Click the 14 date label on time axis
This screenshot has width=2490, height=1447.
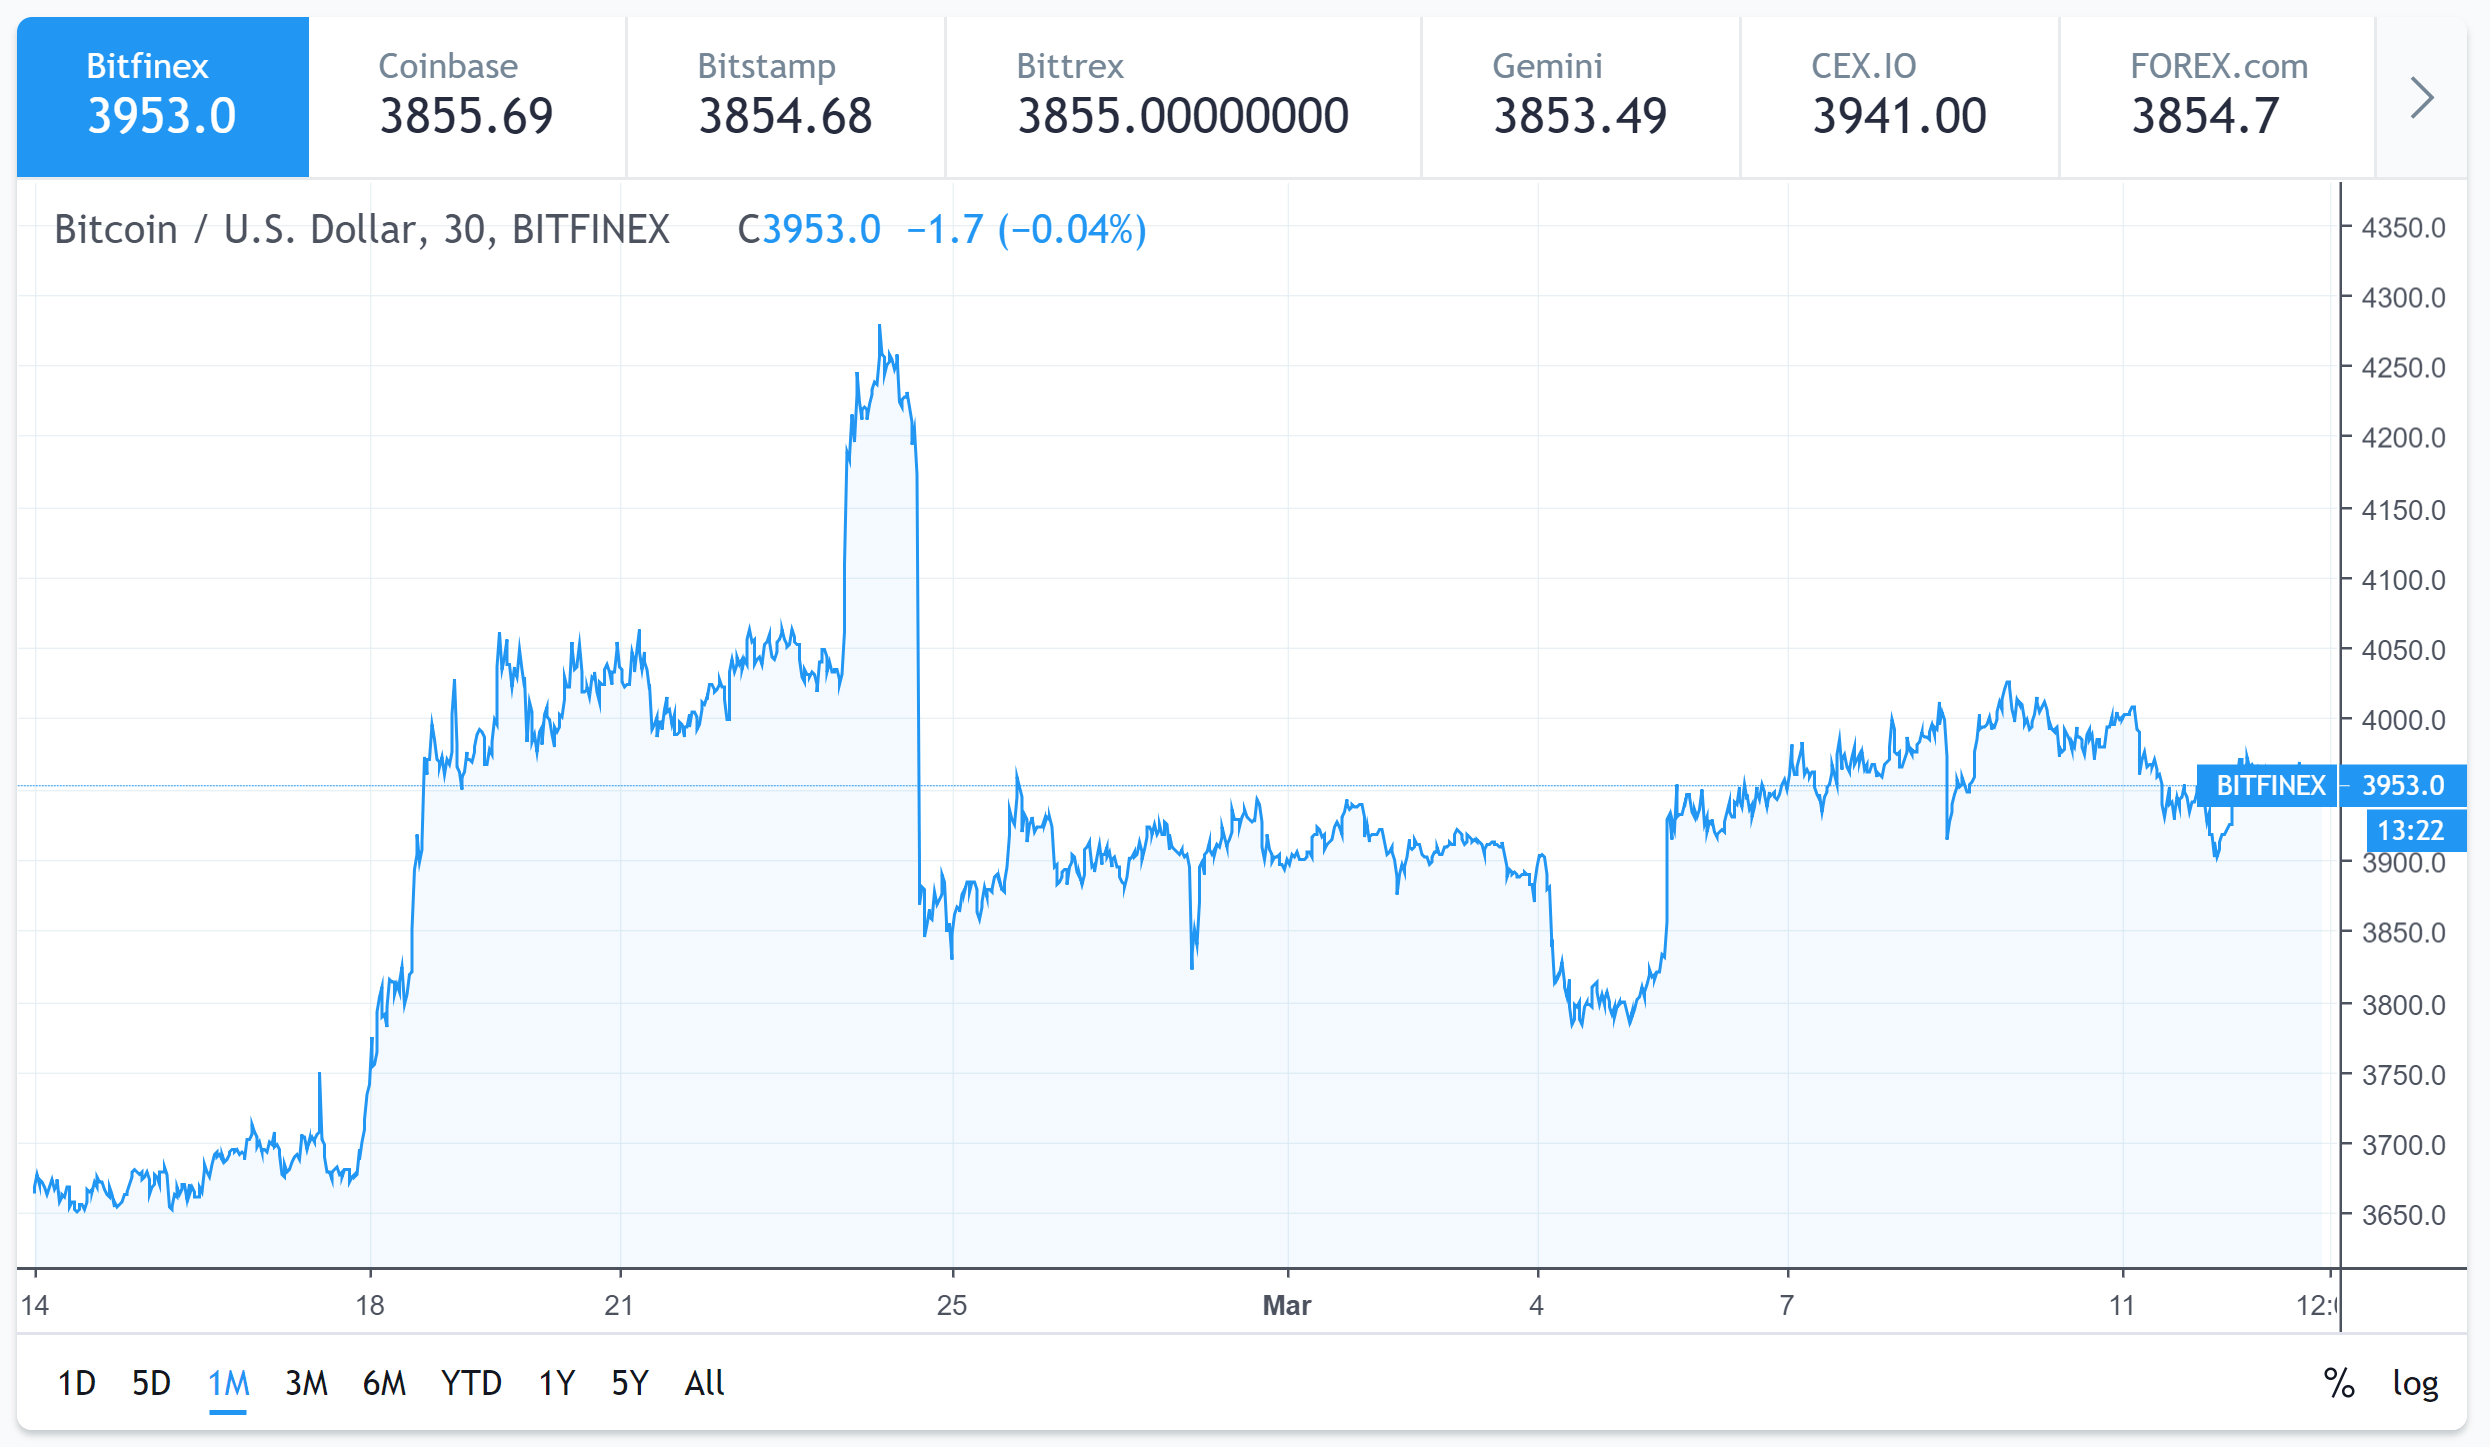(x=35, y=1305)
